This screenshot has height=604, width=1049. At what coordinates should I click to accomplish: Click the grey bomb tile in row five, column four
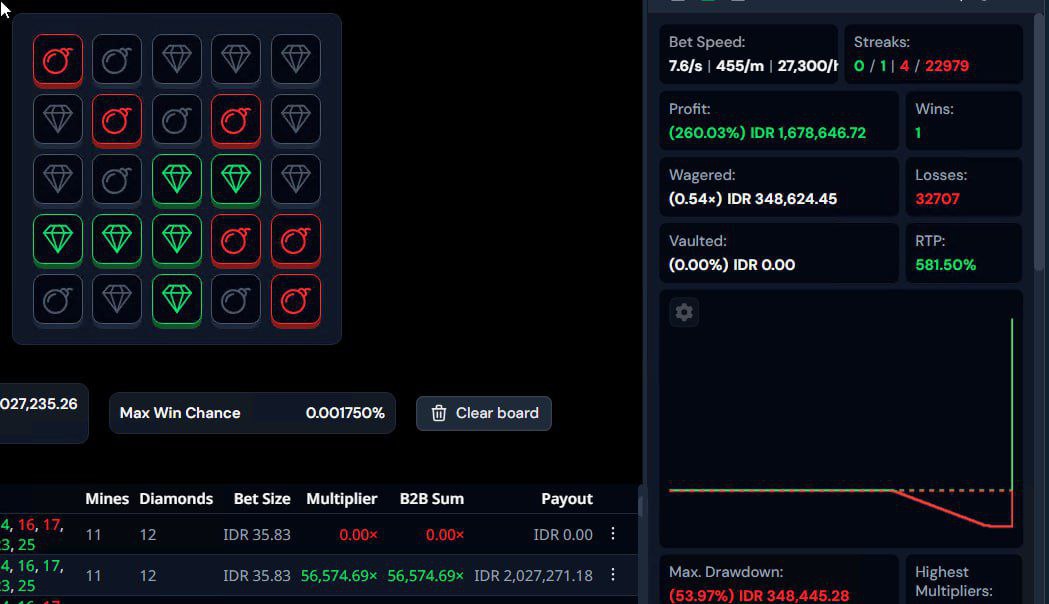pyautogui.click(x=235, y=300)
